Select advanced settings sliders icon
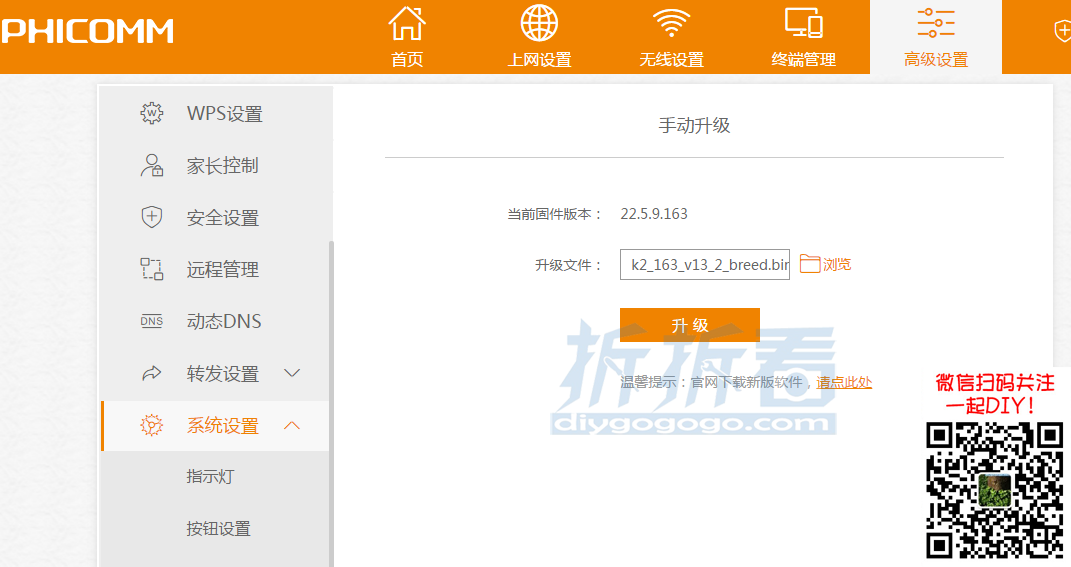Viewport: 1071px width, 567px height. click(935, 23)
